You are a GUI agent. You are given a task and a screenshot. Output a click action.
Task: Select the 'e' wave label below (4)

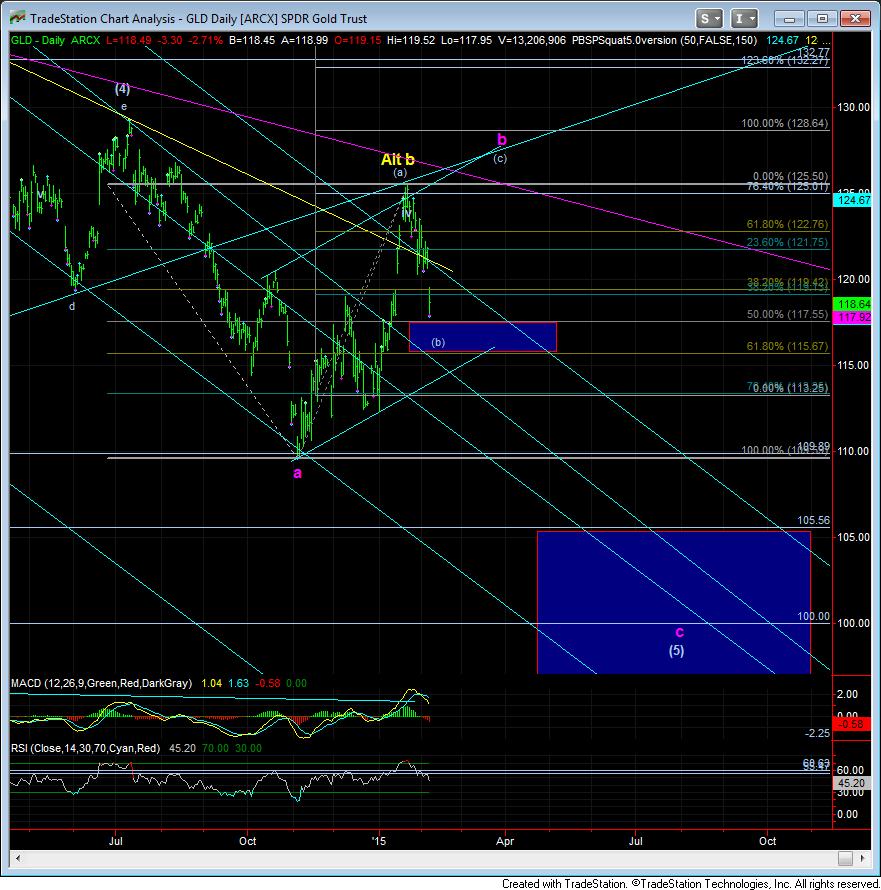124,107
